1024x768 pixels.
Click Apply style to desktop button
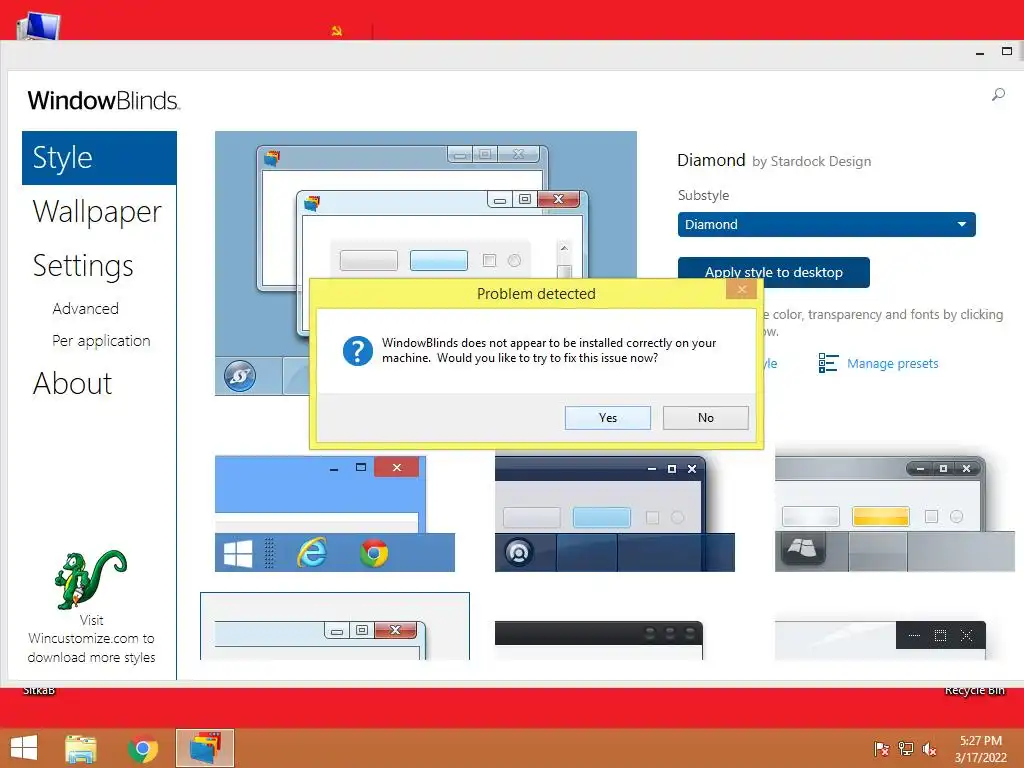coord(773,272)
